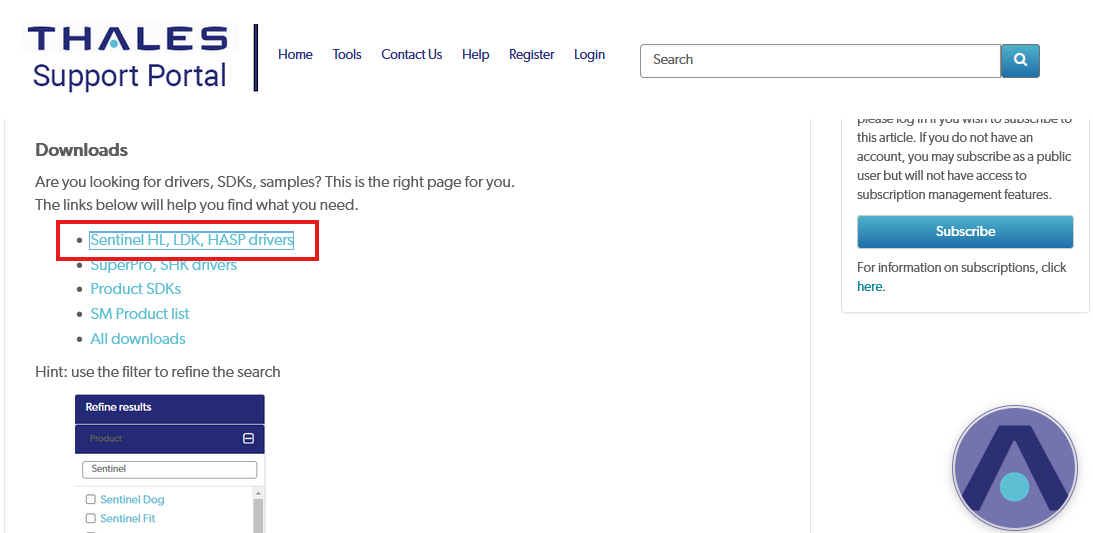Open the Help menu item

pyautogui.click(x=475, y=54)
